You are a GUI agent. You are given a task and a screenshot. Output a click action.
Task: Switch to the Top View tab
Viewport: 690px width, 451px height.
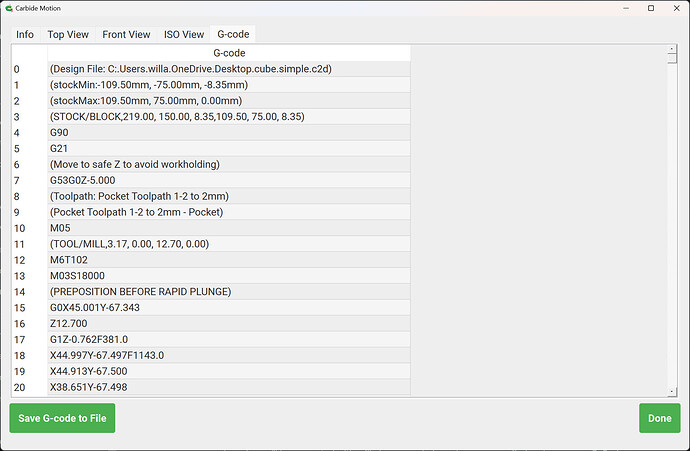pyautogui.click(x=68, y=34)
